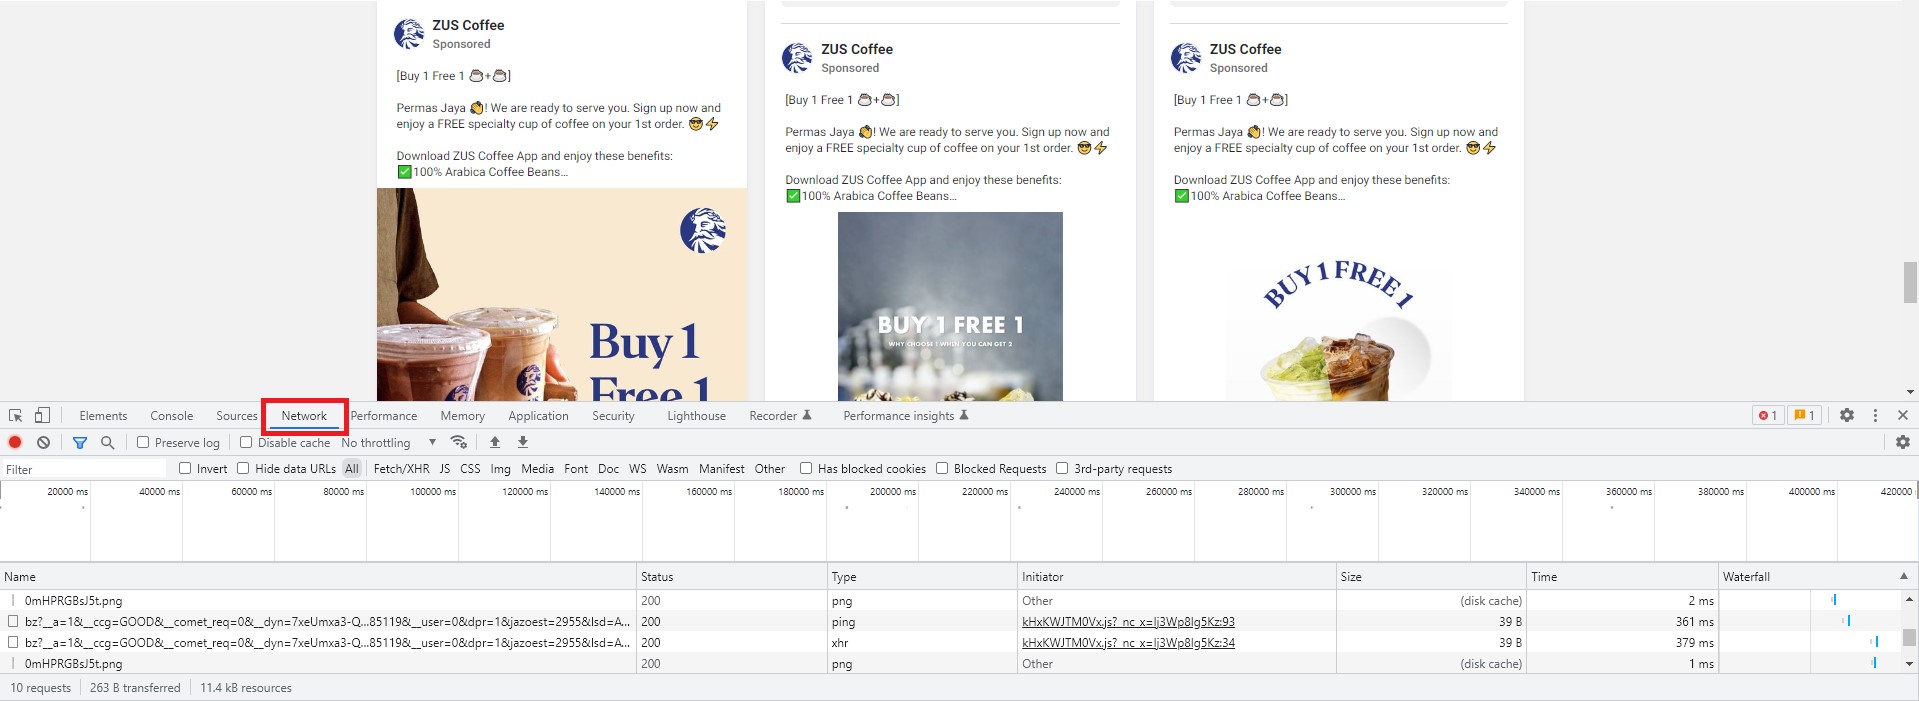Viewport: 1919px width, 701px height.
Task: Close the DevTools panel
Action: point(1903,415)
